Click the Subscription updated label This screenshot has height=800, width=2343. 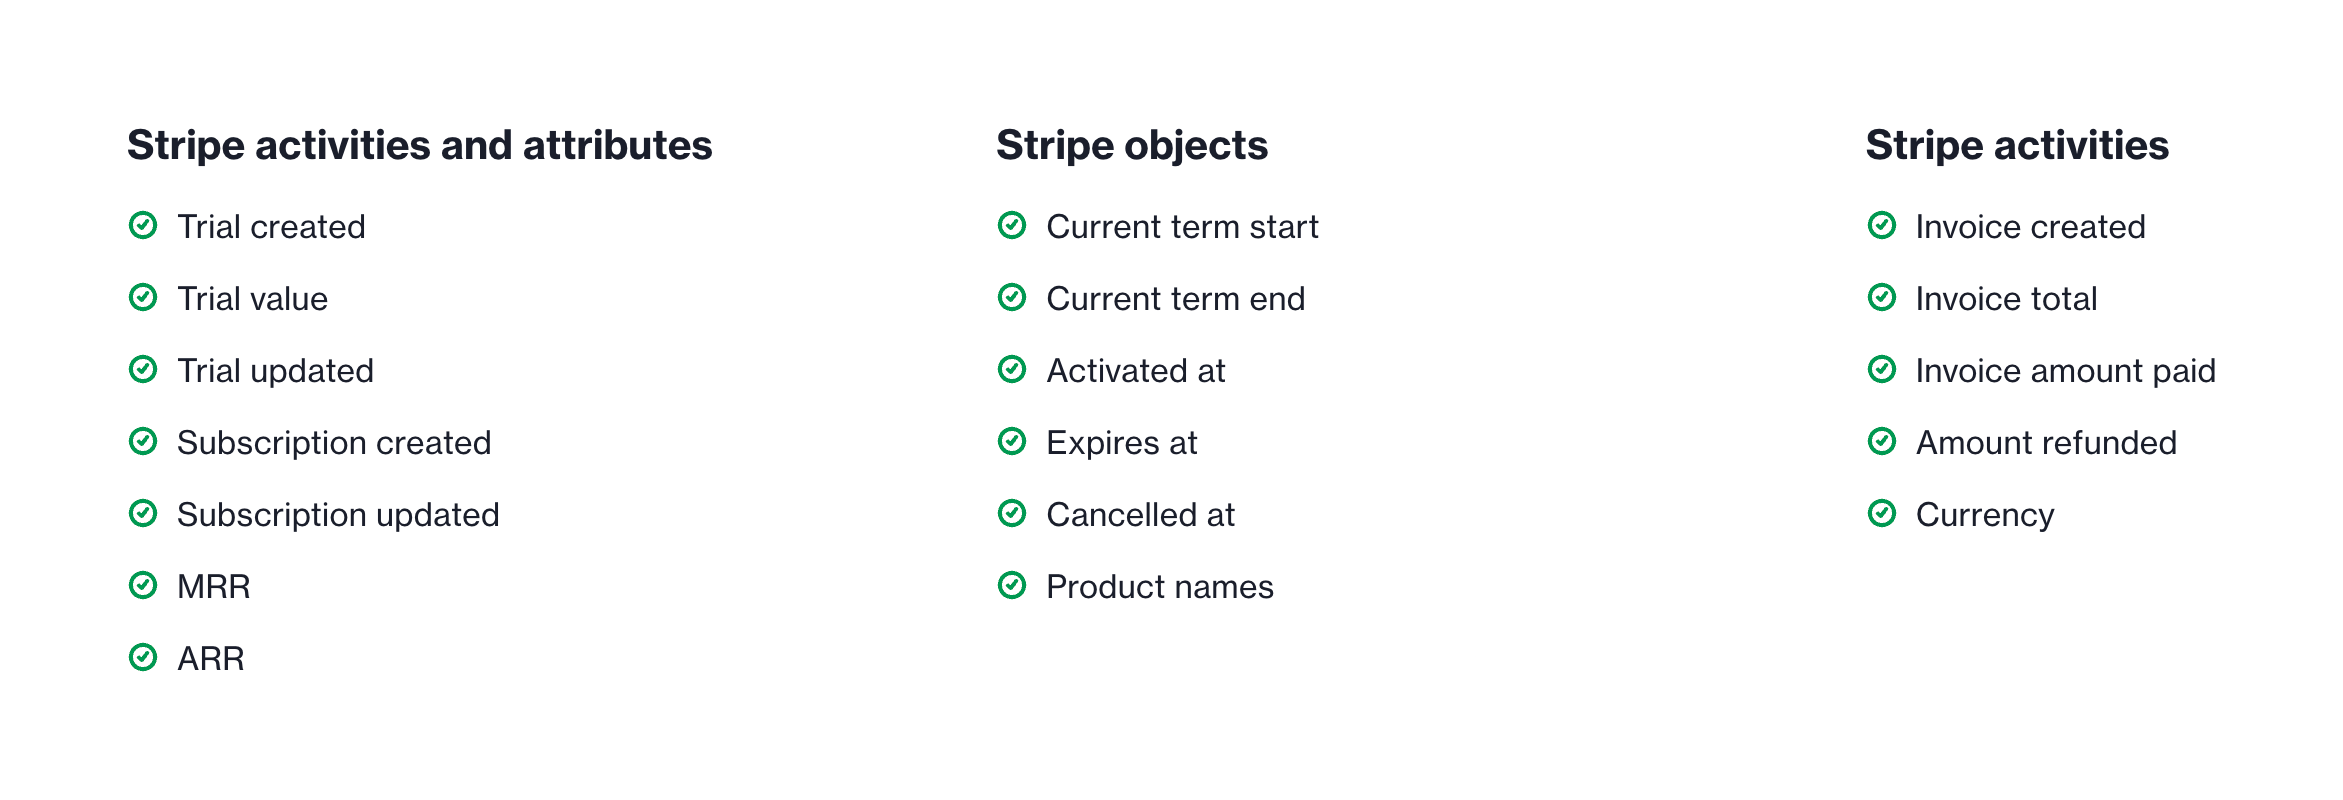[x=338, y=515]
